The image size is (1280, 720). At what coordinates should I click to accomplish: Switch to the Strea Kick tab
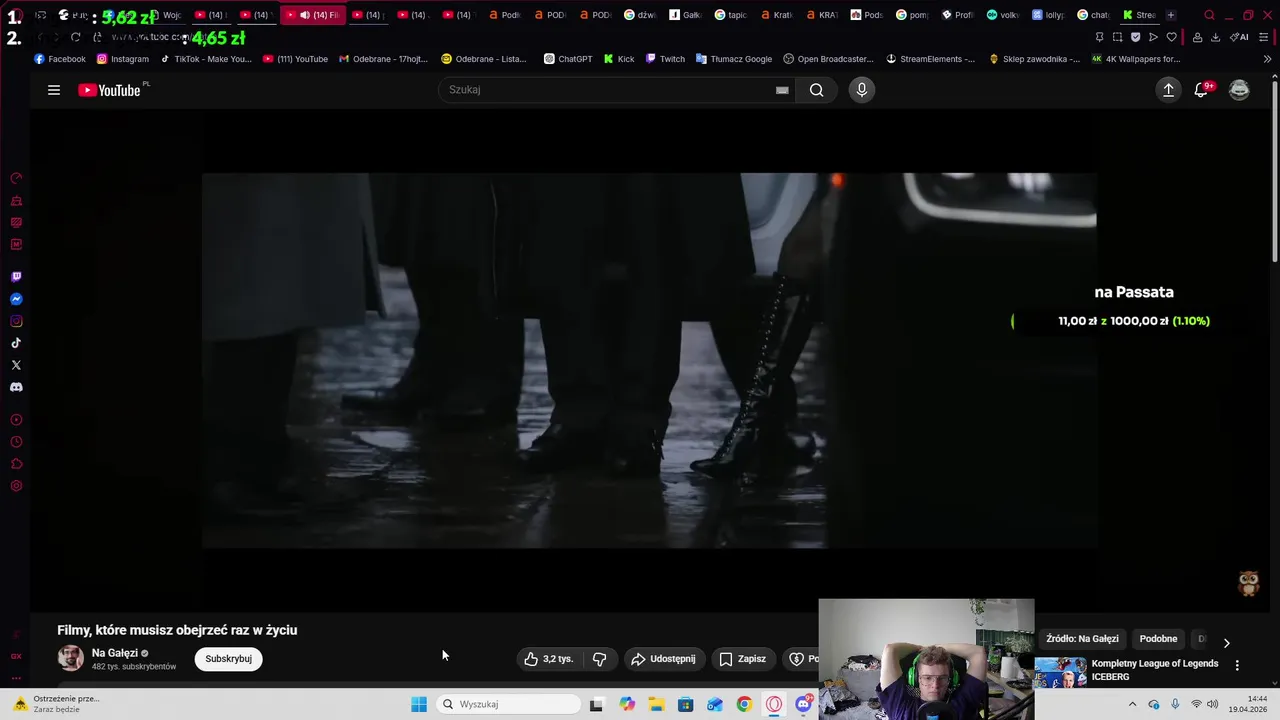pos(1139,15)
